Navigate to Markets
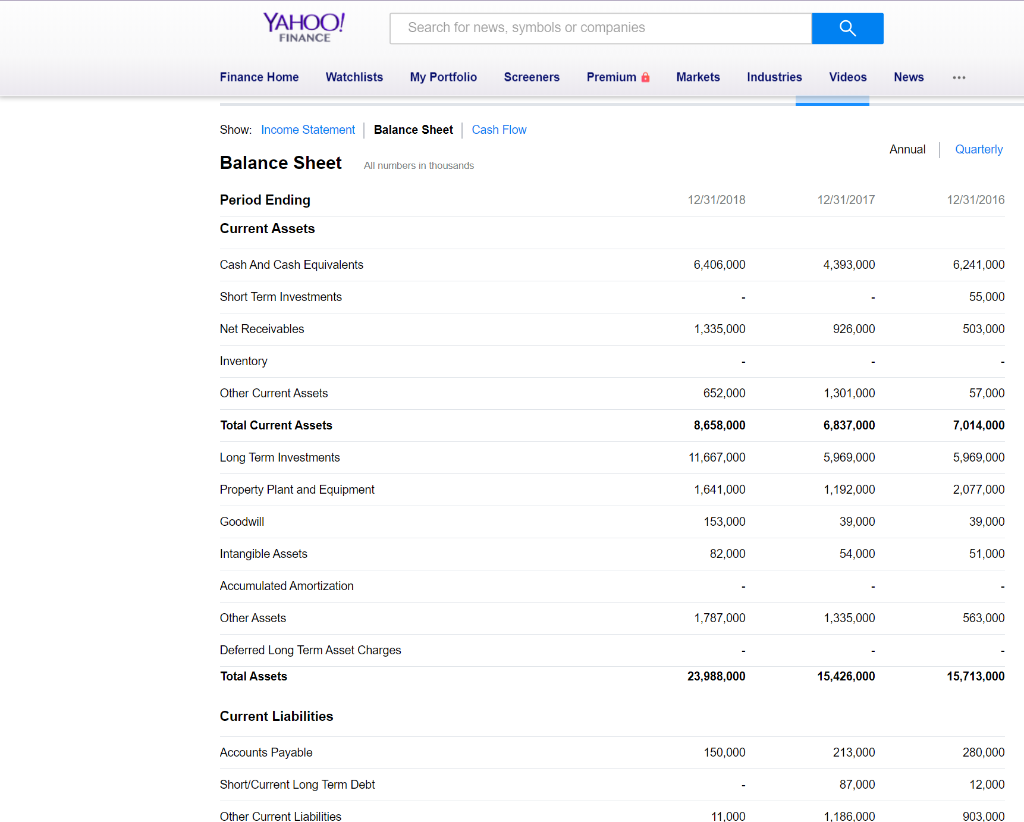 click(697, 77)
